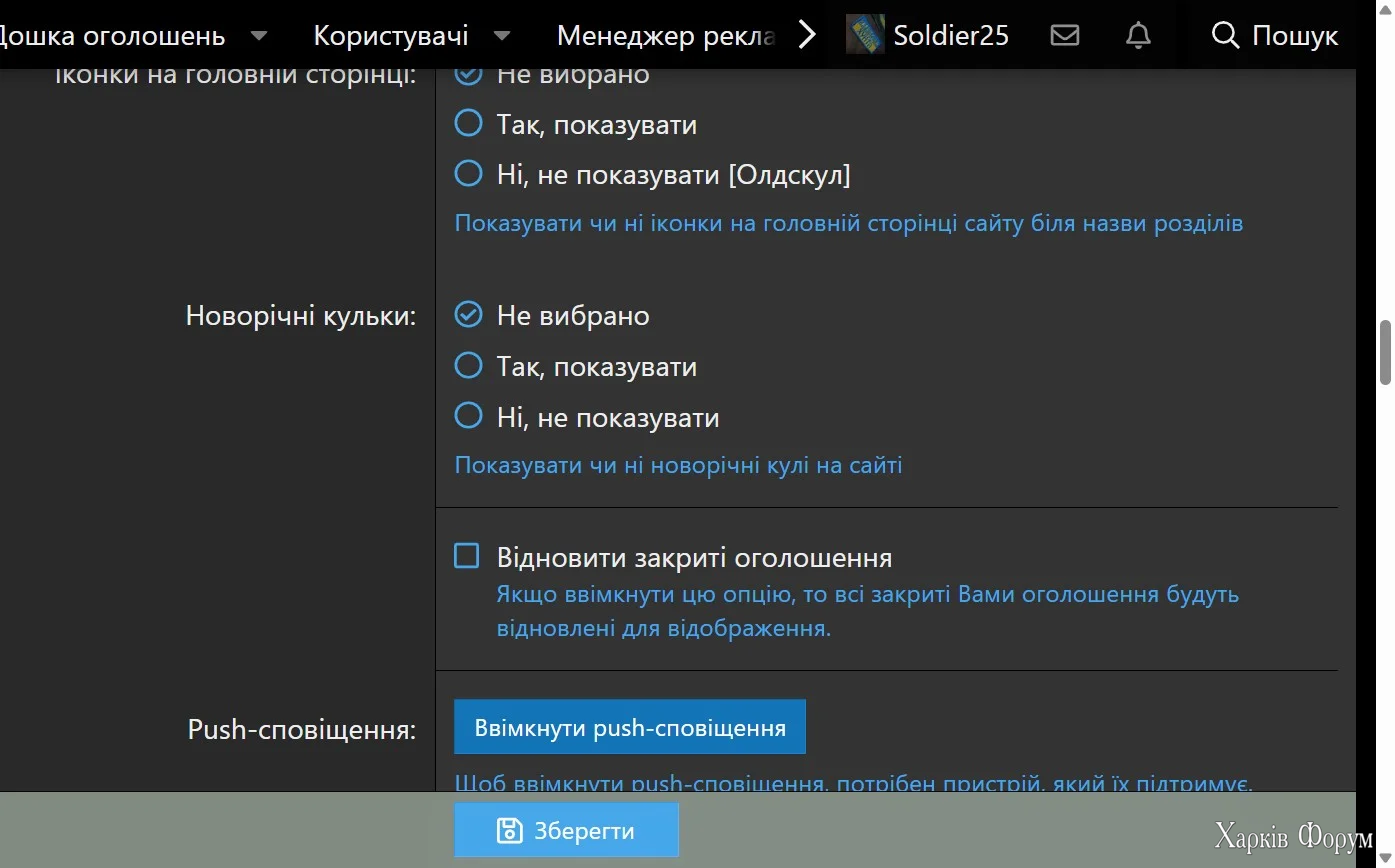Choose "Не вибрано" under Новорічні кульки
This screenshot has width=1395, height=868.
point(468,315)
